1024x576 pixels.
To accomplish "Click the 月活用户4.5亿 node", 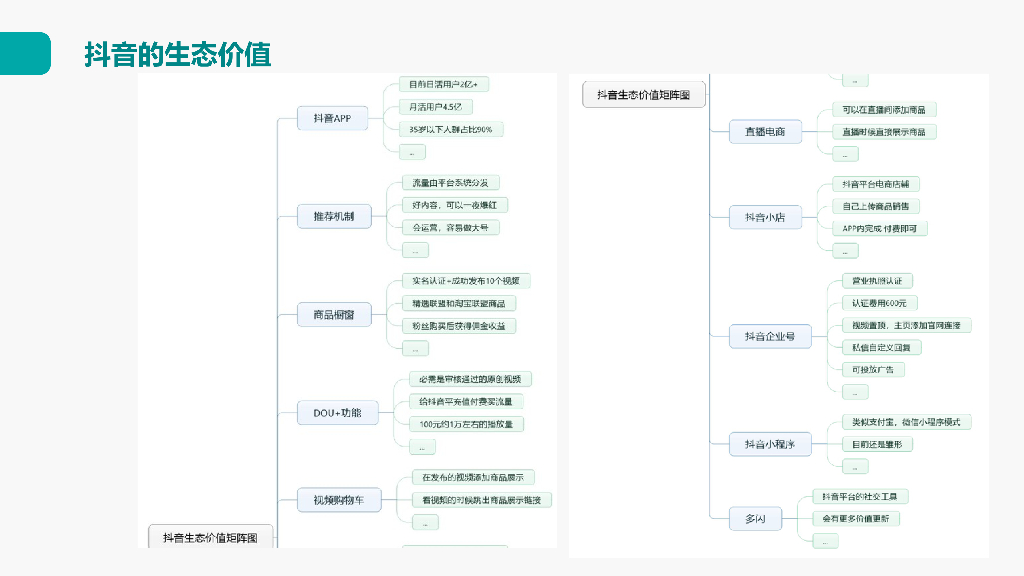I will point(436,106).
